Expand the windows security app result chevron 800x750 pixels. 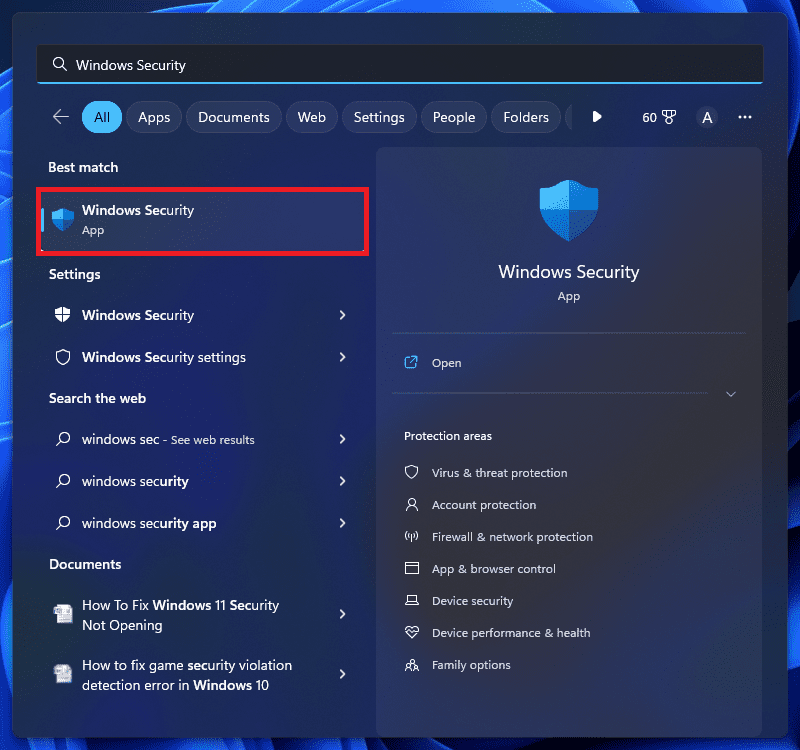point(342,522)
